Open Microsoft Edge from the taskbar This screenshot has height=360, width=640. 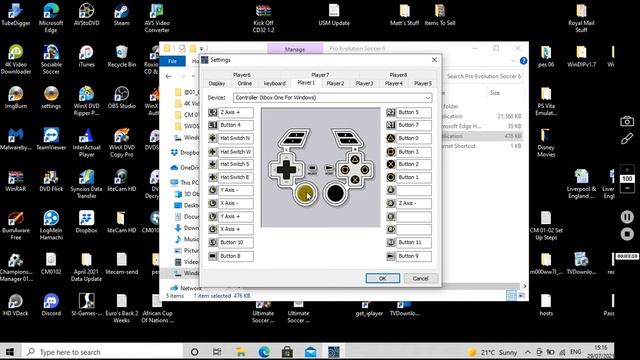click(x=264, y=352)
